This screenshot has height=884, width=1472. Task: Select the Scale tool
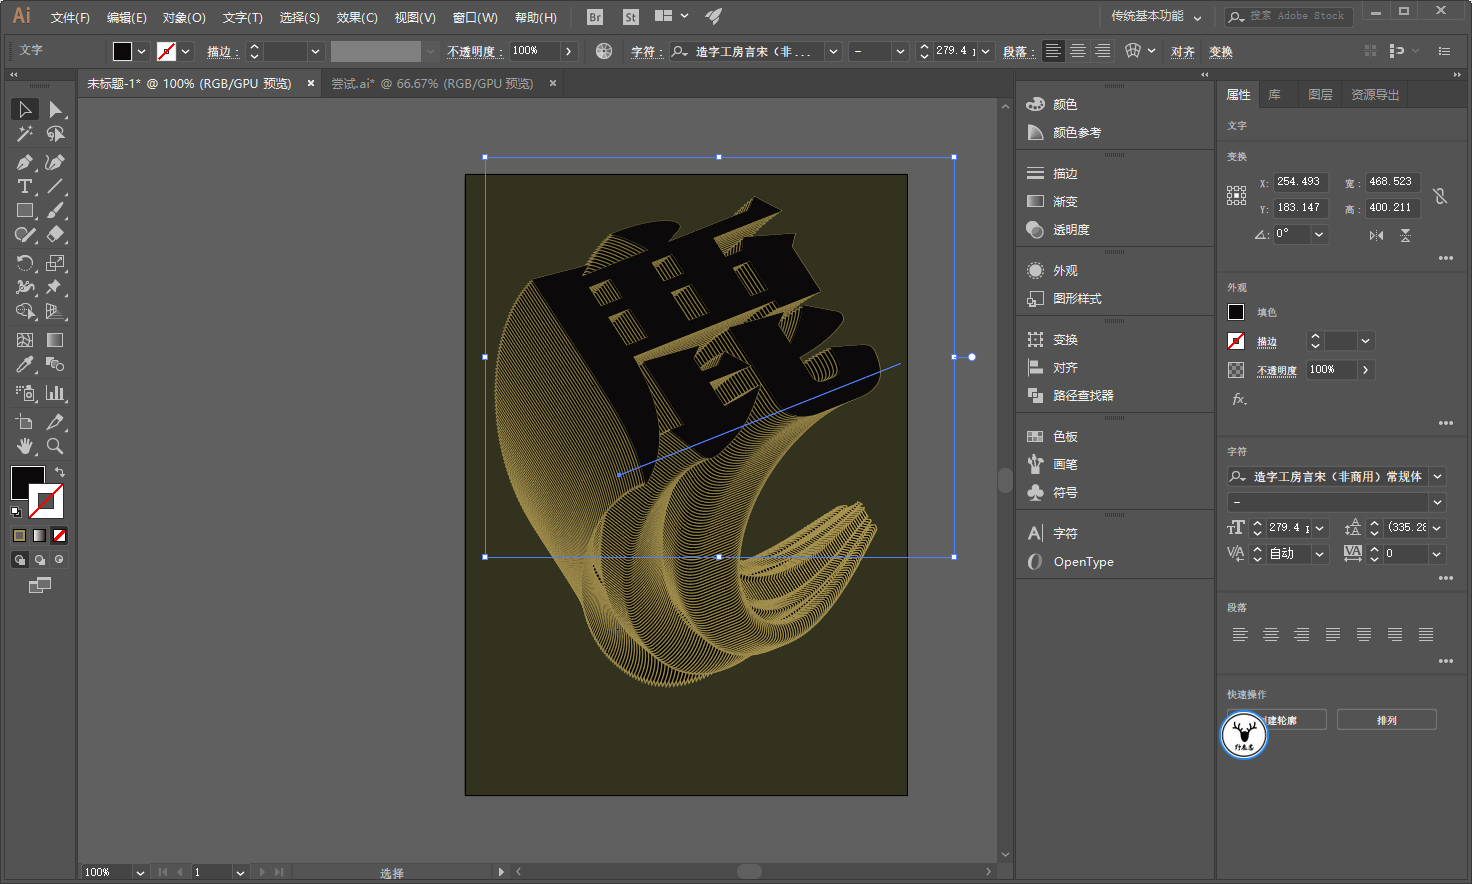55,263
